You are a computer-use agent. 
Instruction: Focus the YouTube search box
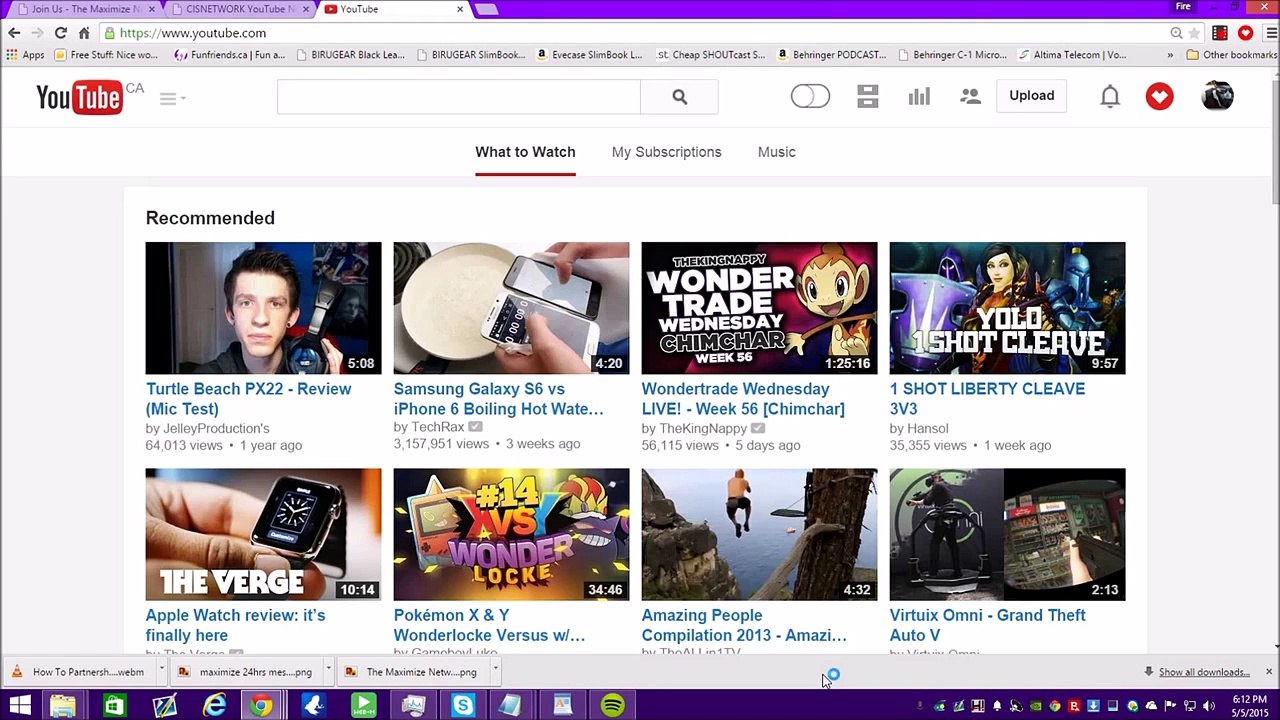[459, 97]
